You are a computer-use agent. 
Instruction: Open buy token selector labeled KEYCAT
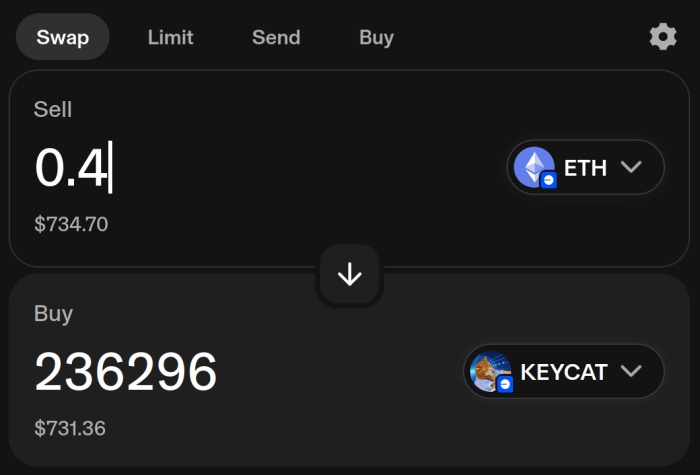tap(564, 372)
